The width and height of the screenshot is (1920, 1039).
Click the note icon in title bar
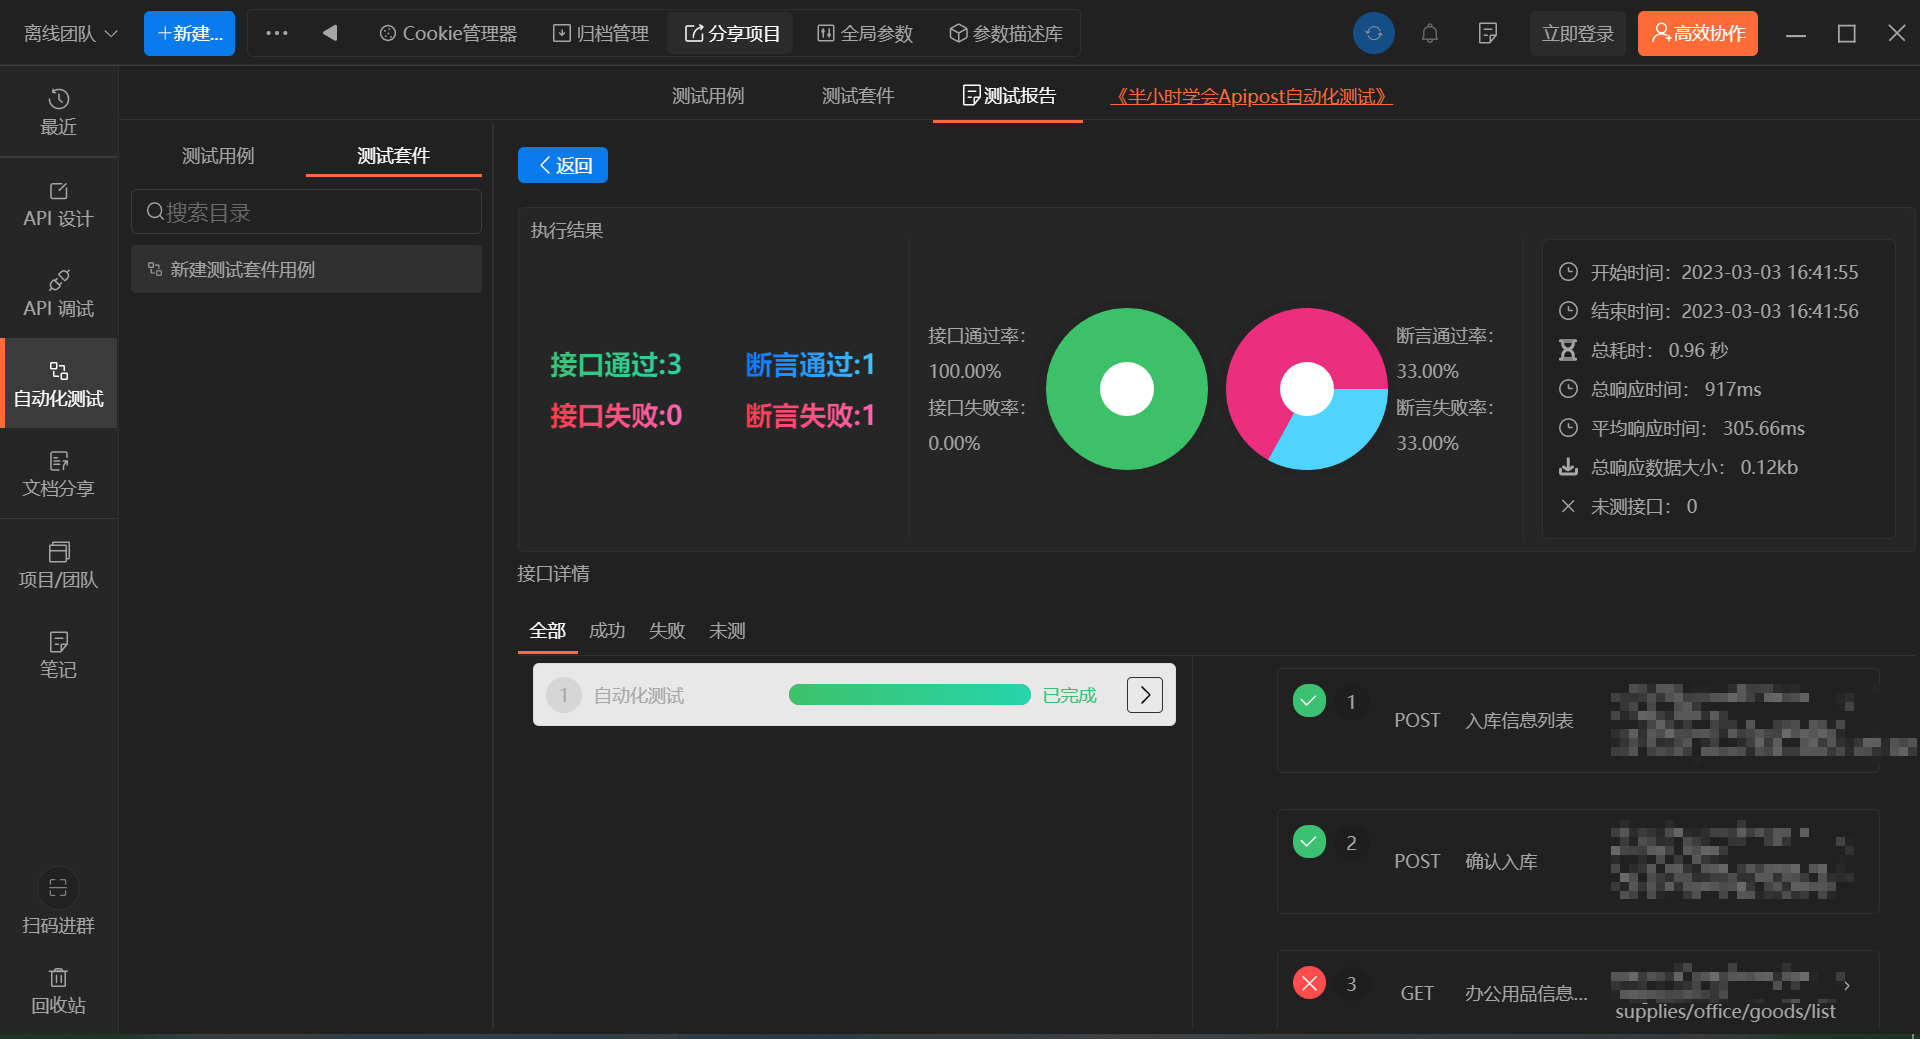(1487, 33)
